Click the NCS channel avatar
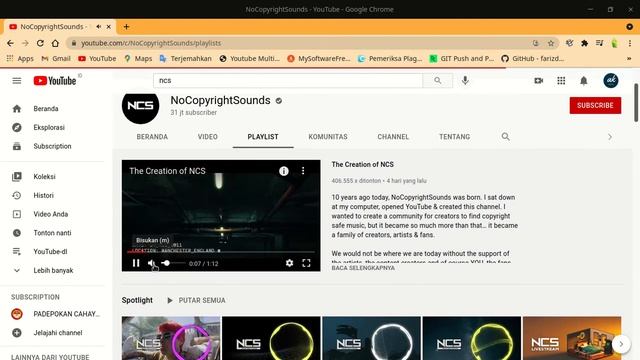This screenshot has width=640, height=360. (x=140, y=106)
